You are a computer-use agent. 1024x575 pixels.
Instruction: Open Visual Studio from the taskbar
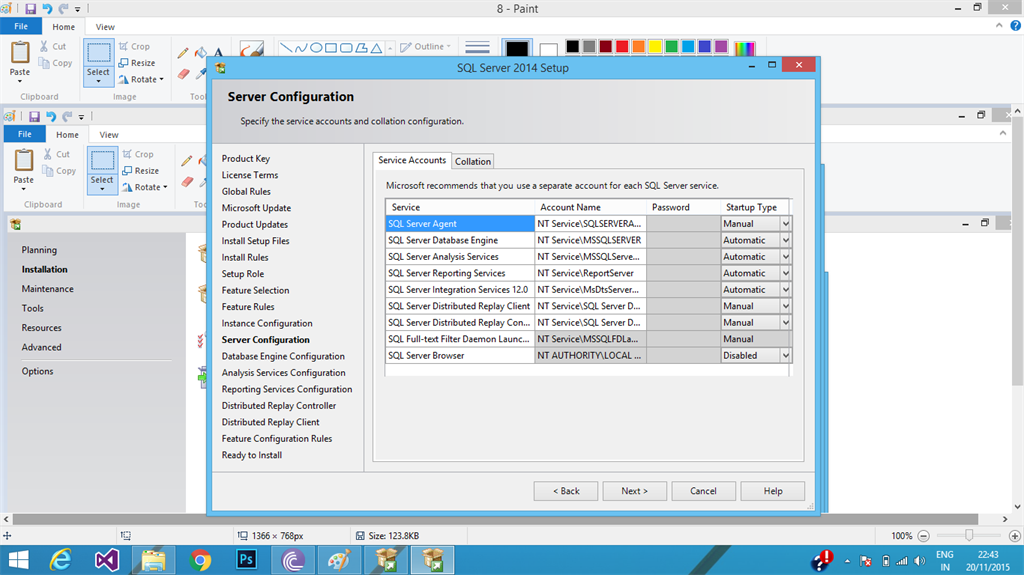point(107,560)
